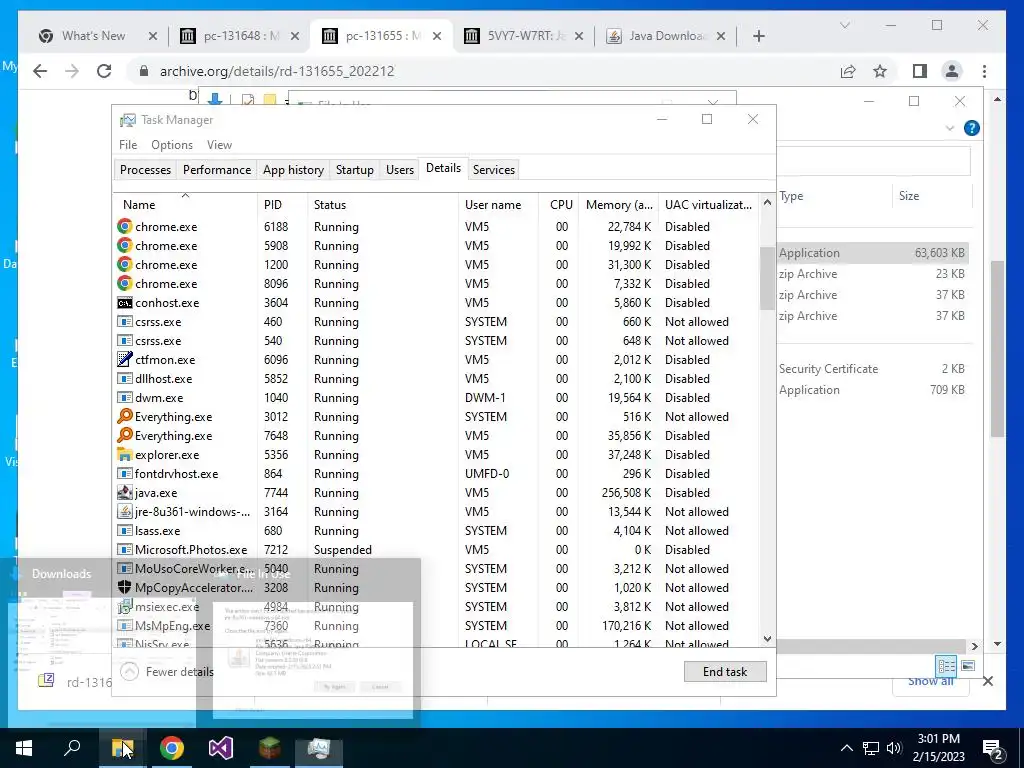This screenshot has width=1024, height=768.
Task: Select the dllhost.exe process icon
Action: click(x=125, y=379)
